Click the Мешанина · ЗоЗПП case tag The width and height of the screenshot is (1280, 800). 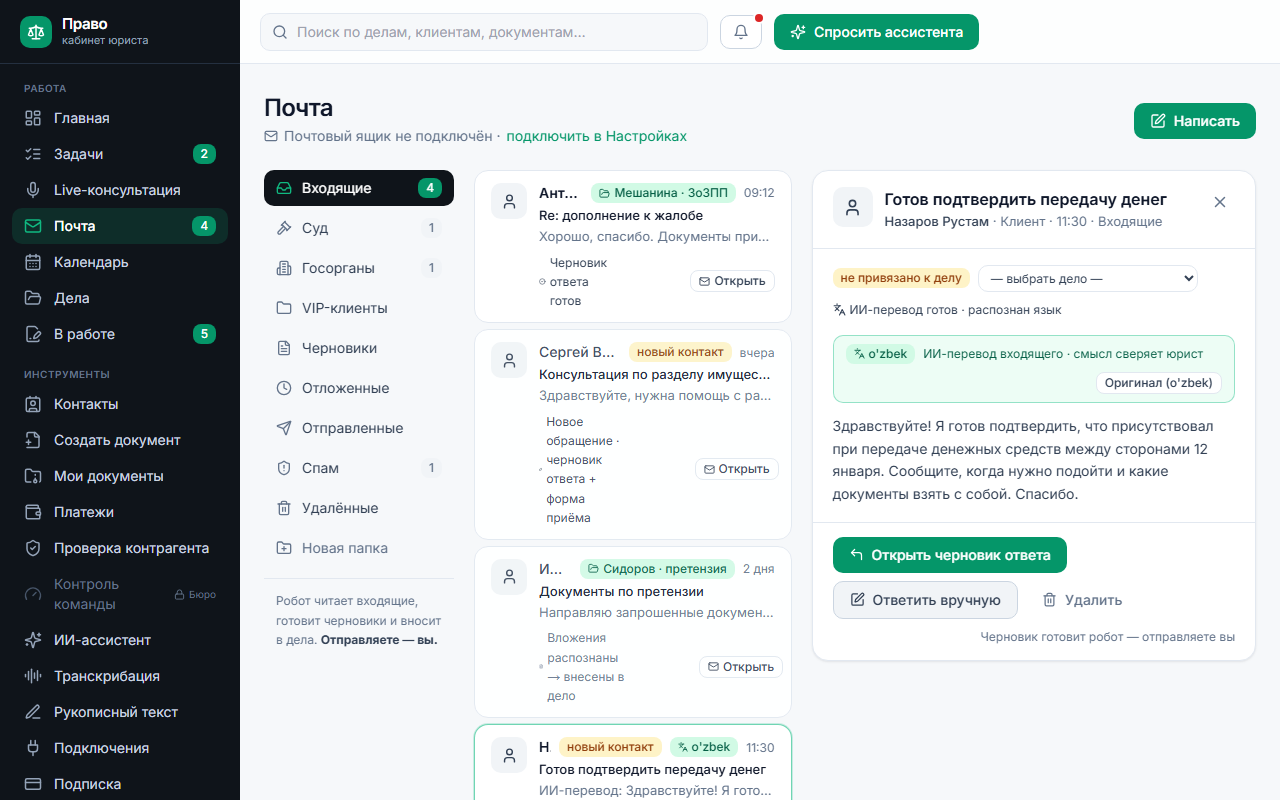pyautogui.click(x=664, y=193)
